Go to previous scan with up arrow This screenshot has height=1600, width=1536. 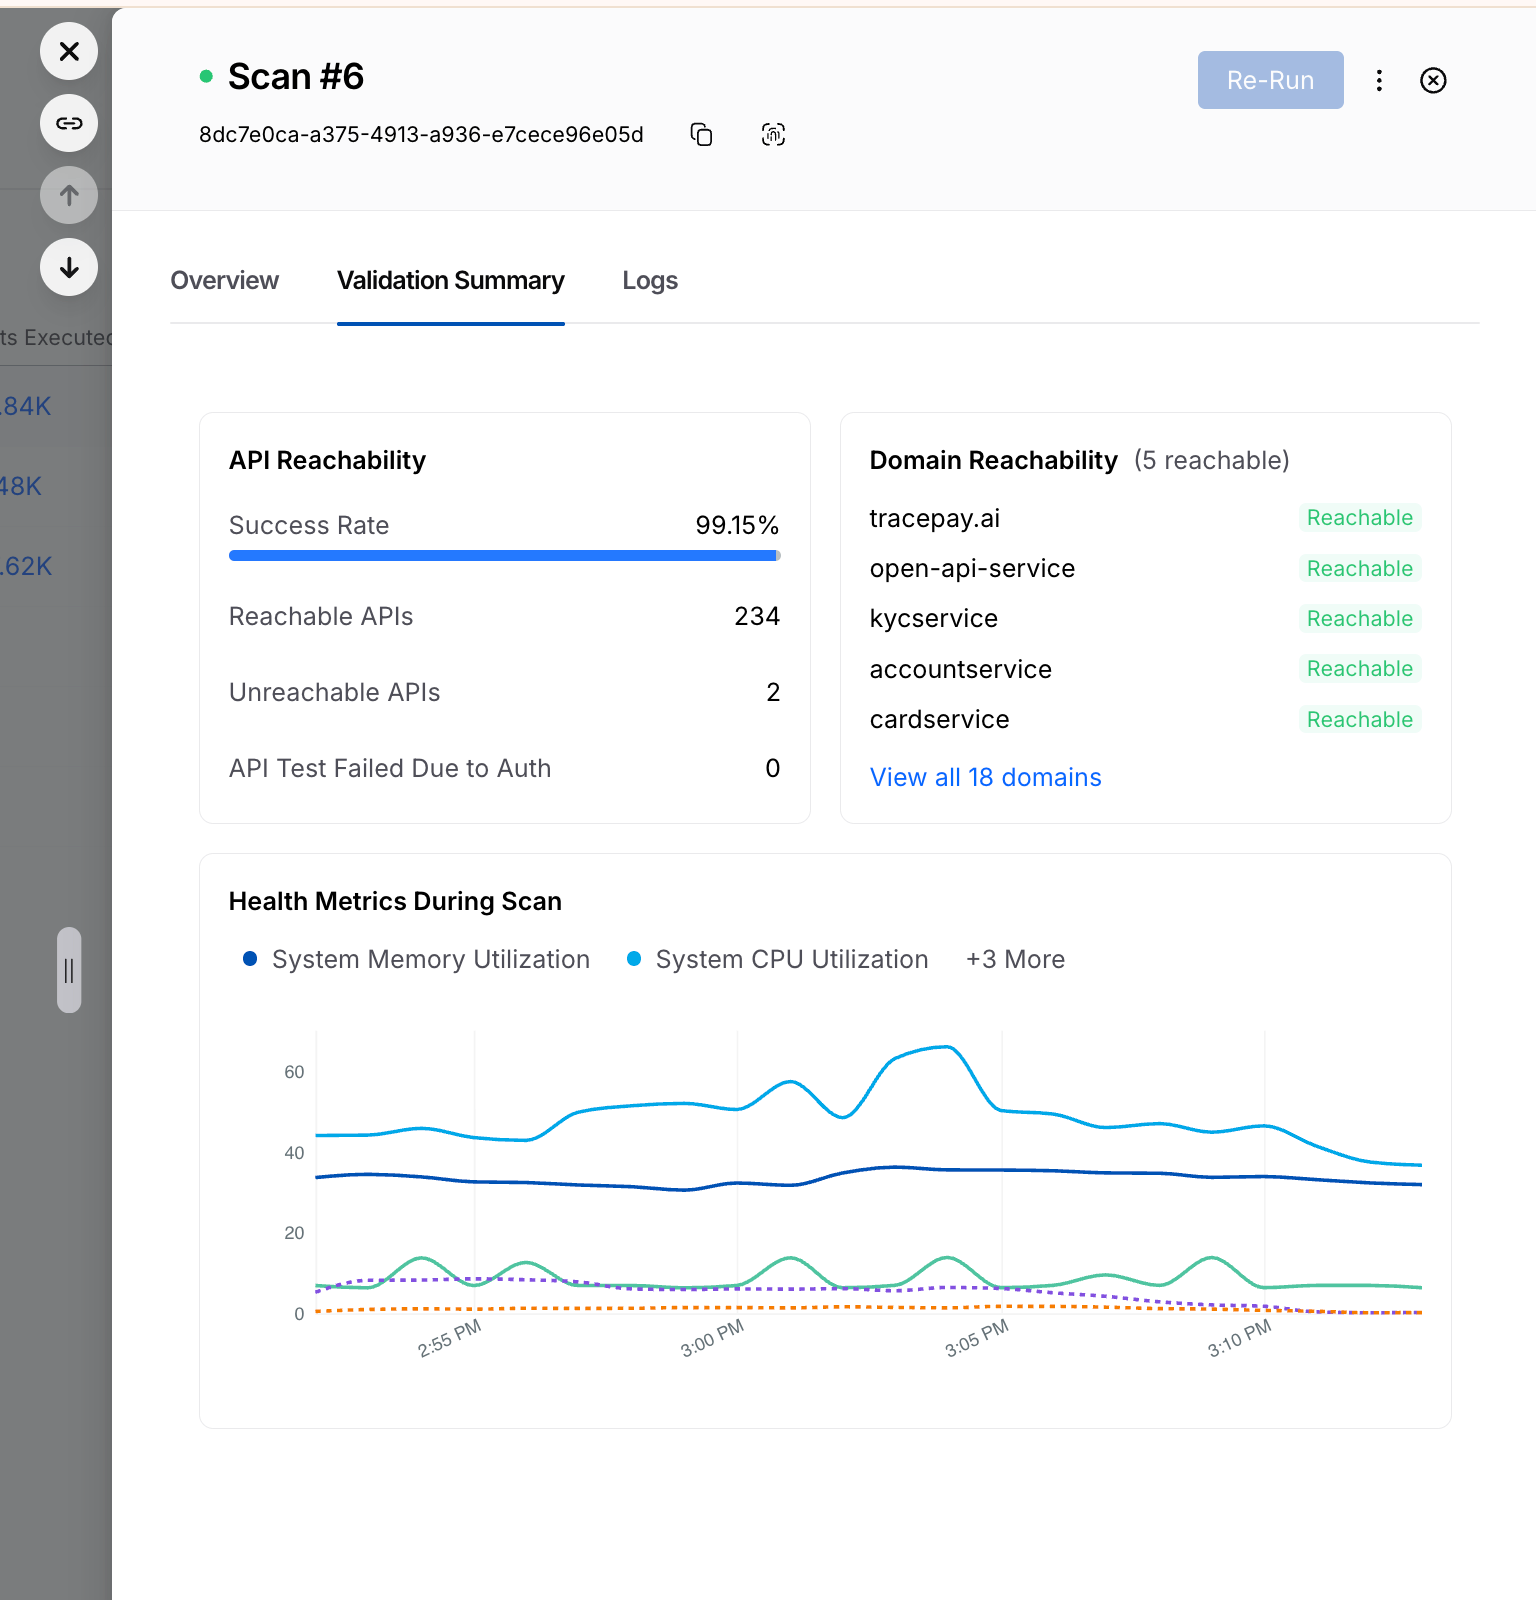pos(69,195)
